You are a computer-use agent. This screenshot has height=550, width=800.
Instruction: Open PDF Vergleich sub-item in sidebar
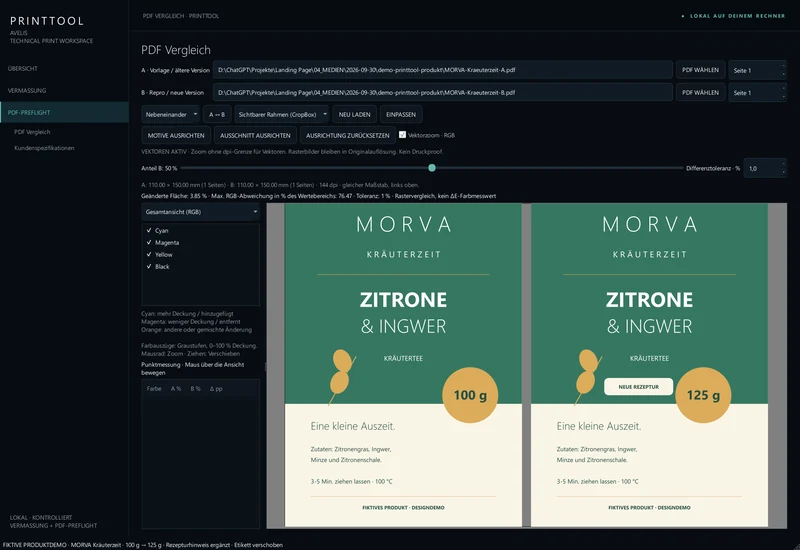point(32,132)
